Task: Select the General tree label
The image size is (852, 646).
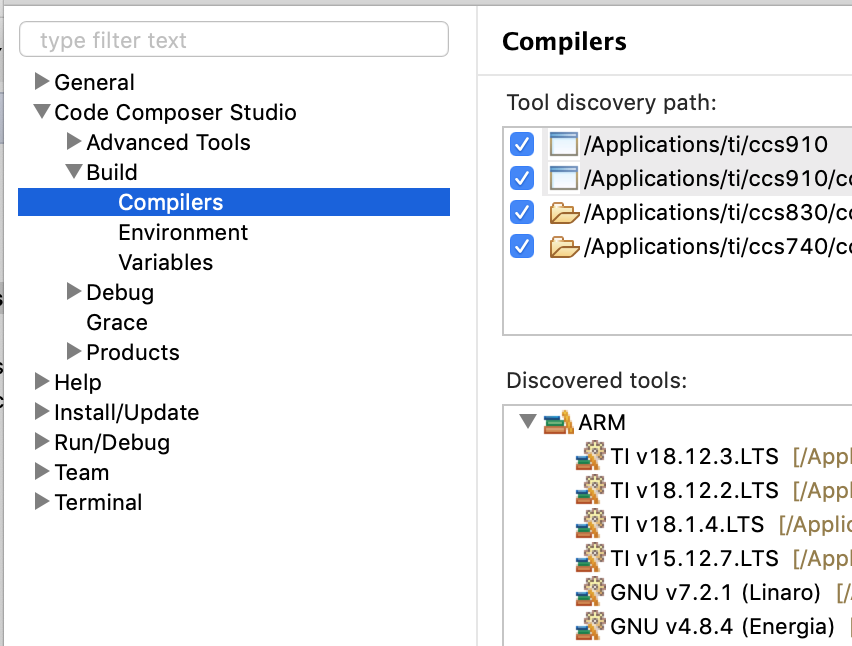Action: 95,83
